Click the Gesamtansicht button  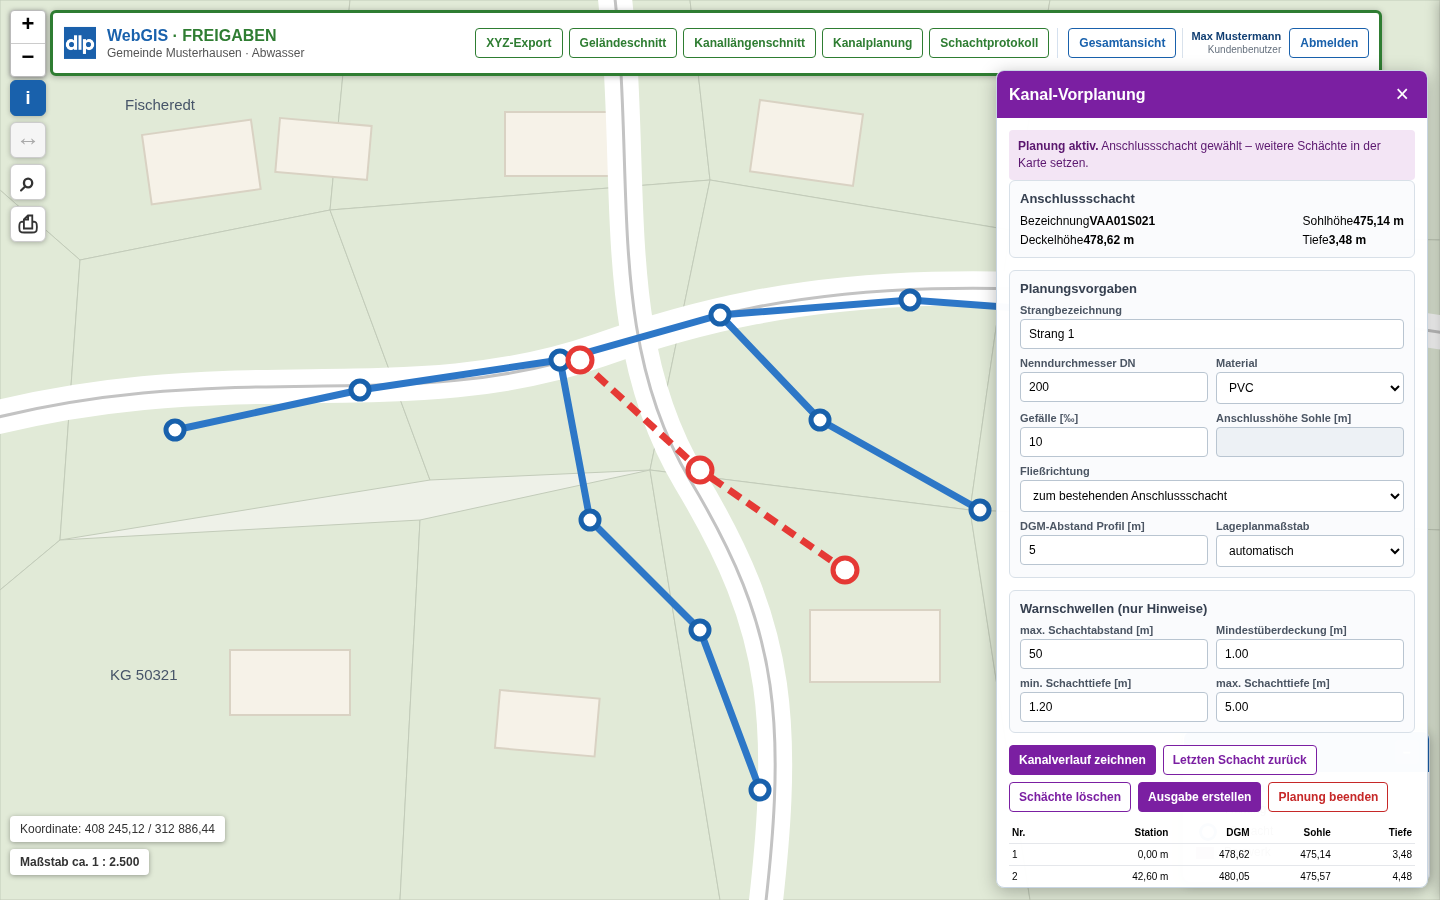tap(1122, 43)
